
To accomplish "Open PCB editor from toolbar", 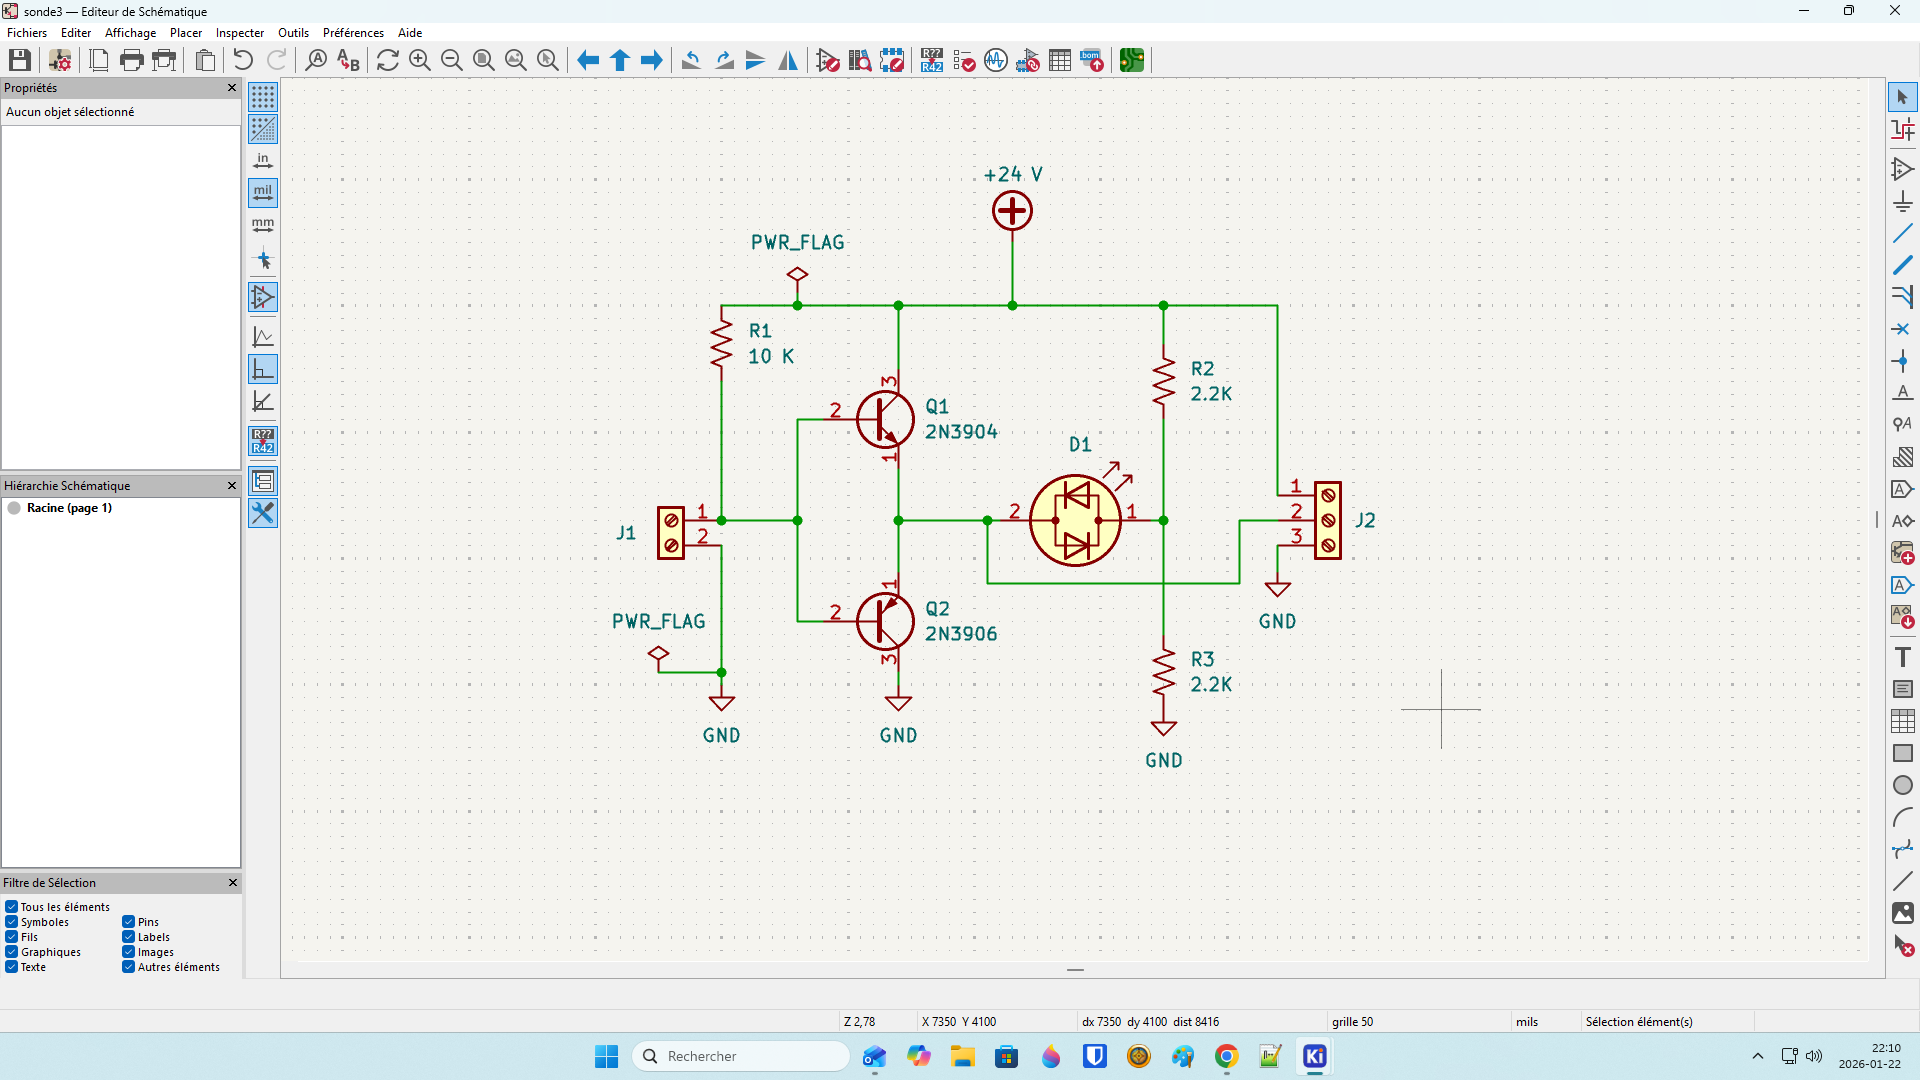I will coord(1131,60).
